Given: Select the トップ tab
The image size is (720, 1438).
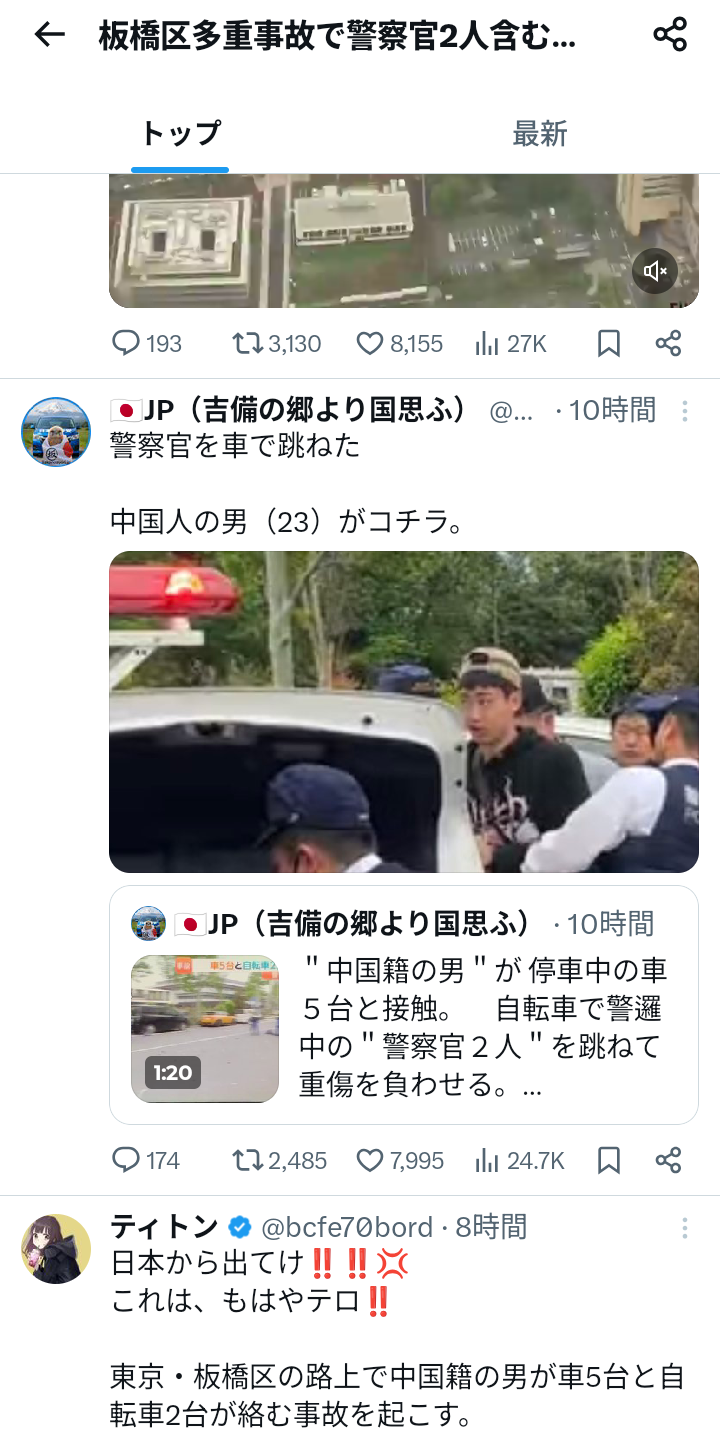Looking at the screenshot, I should [180, 134].
